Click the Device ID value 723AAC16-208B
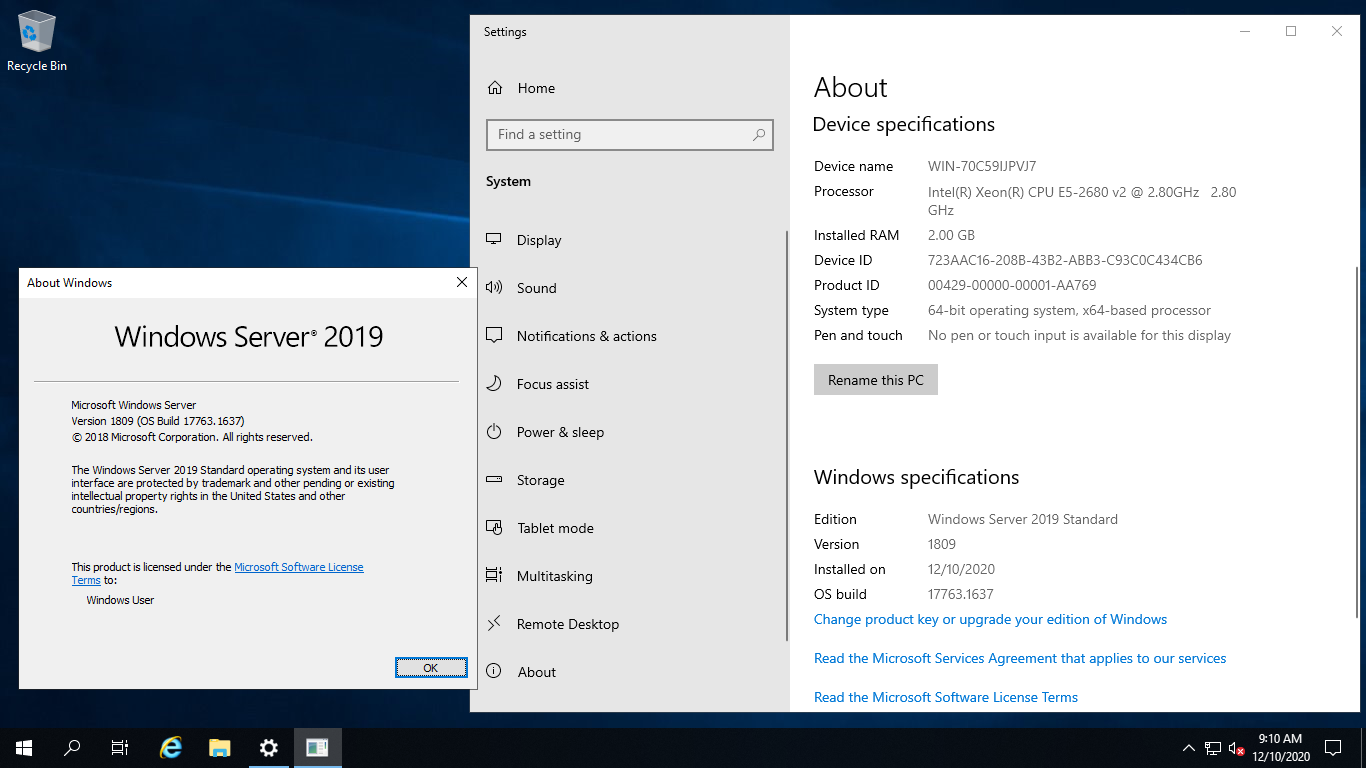The height and width of the screenshot is (768, 1366). click(1065, 260)
